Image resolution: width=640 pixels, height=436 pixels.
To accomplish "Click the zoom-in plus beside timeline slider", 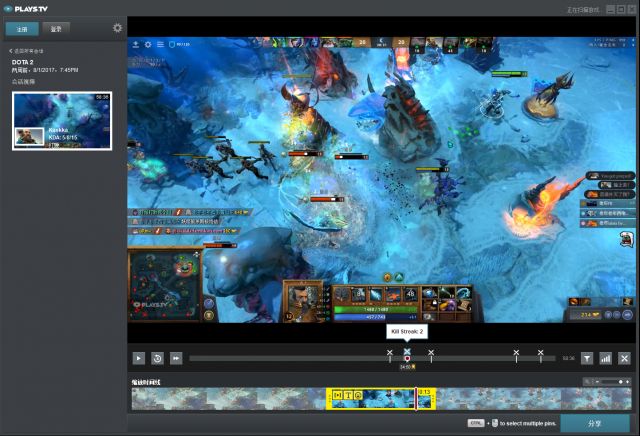I will tap(627, 382).
